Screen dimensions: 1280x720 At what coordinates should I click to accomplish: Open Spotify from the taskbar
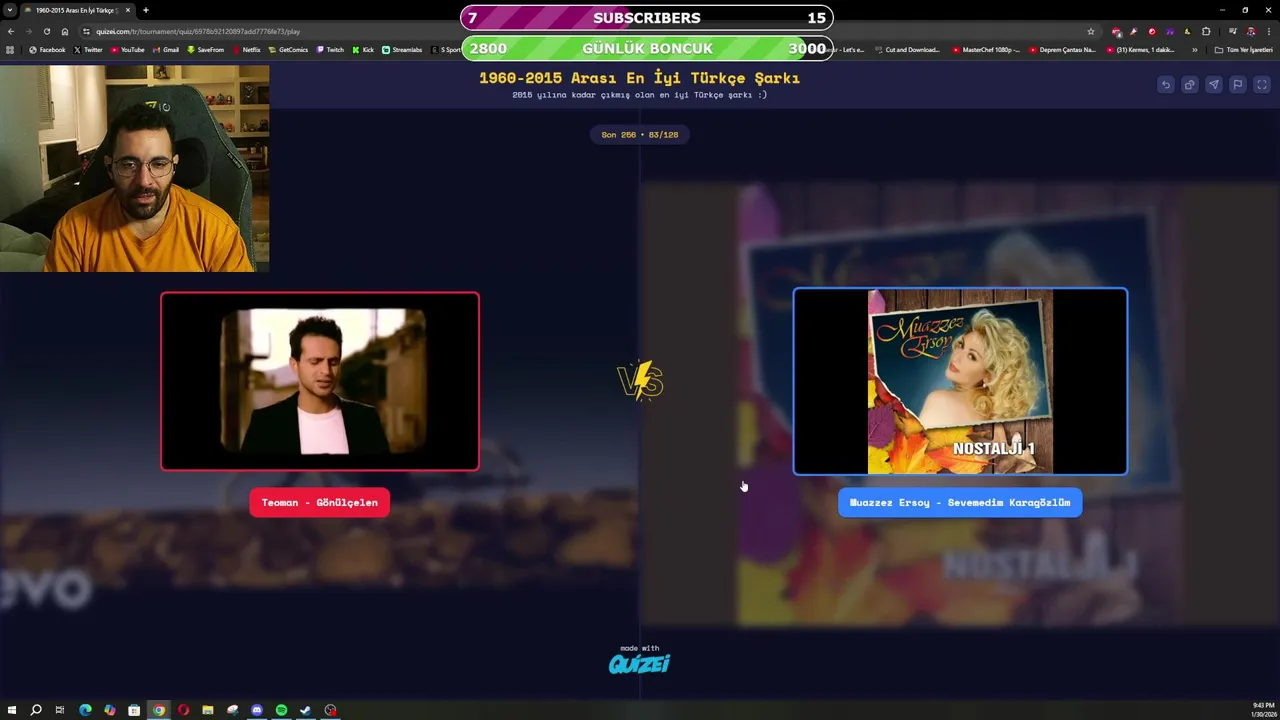click(x=281, y=710)
